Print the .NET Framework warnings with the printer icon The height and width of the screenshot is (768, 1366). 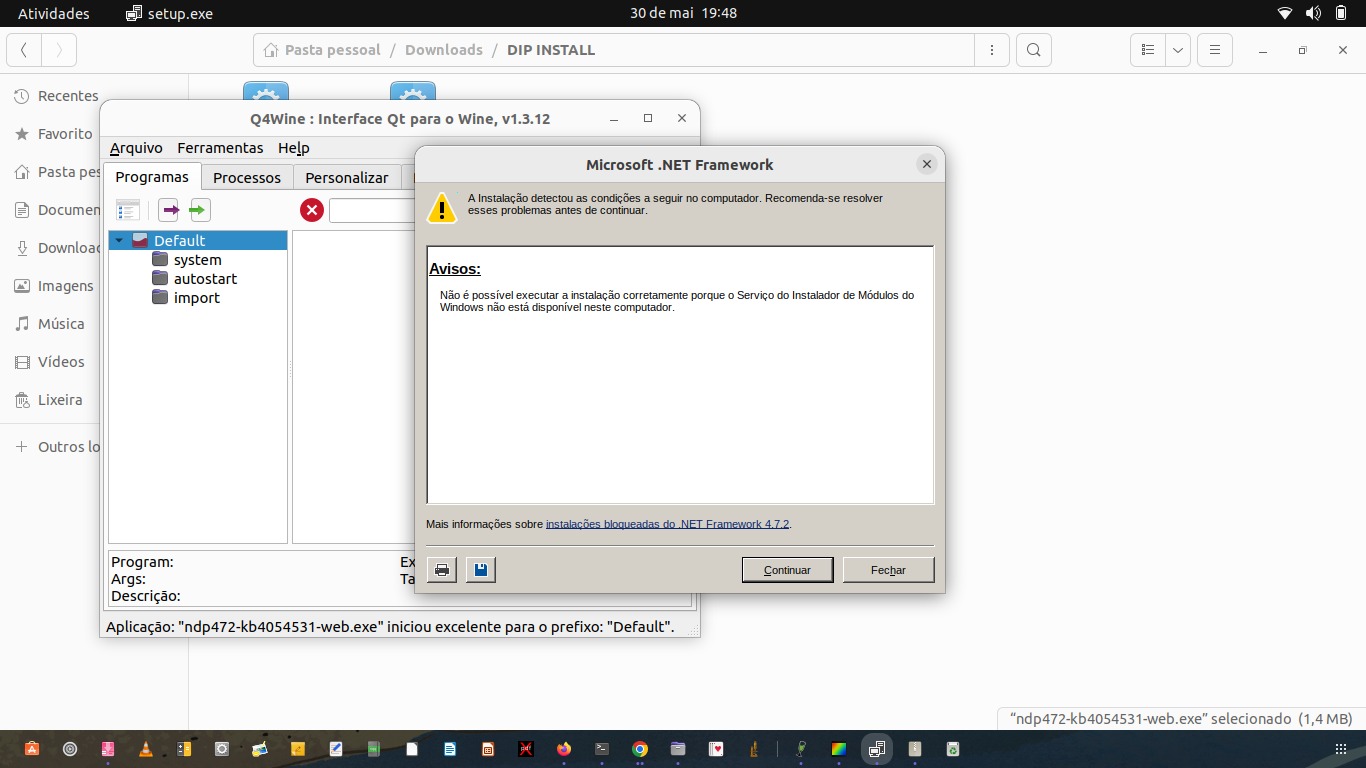coord(441,570)
